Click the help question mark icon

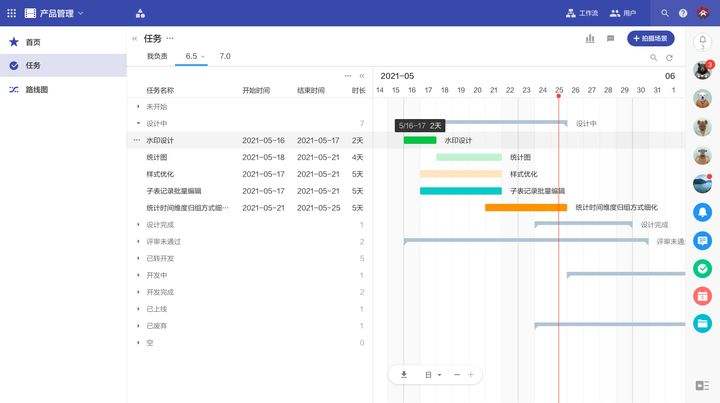click(683, 13)
